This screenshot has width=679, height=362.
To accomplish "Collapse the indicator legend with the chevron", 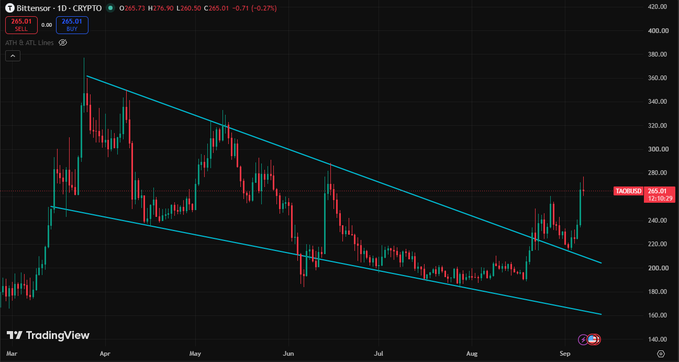I will [13, 56].
